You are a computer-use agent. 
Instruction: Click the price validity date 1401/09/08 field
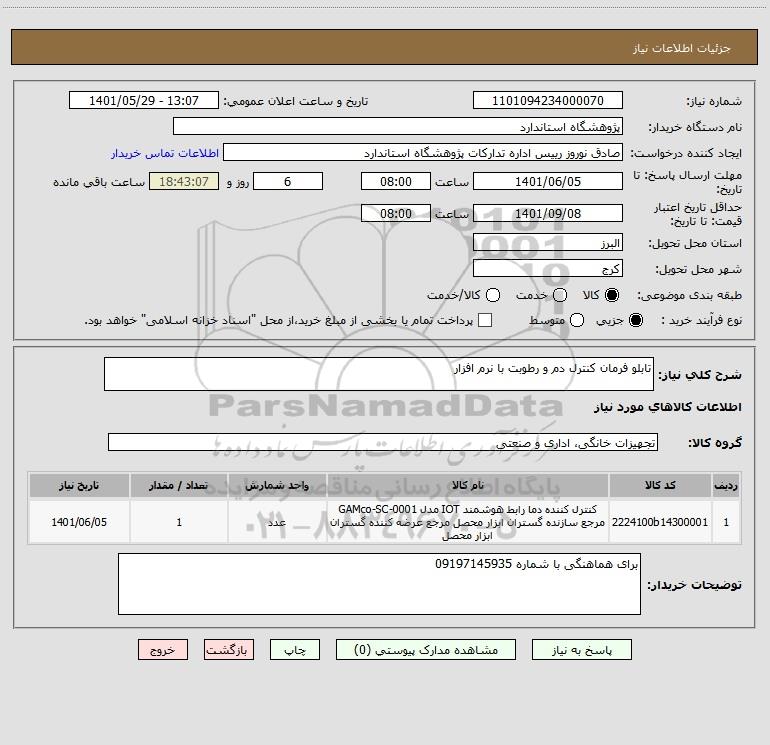[548, 214]
